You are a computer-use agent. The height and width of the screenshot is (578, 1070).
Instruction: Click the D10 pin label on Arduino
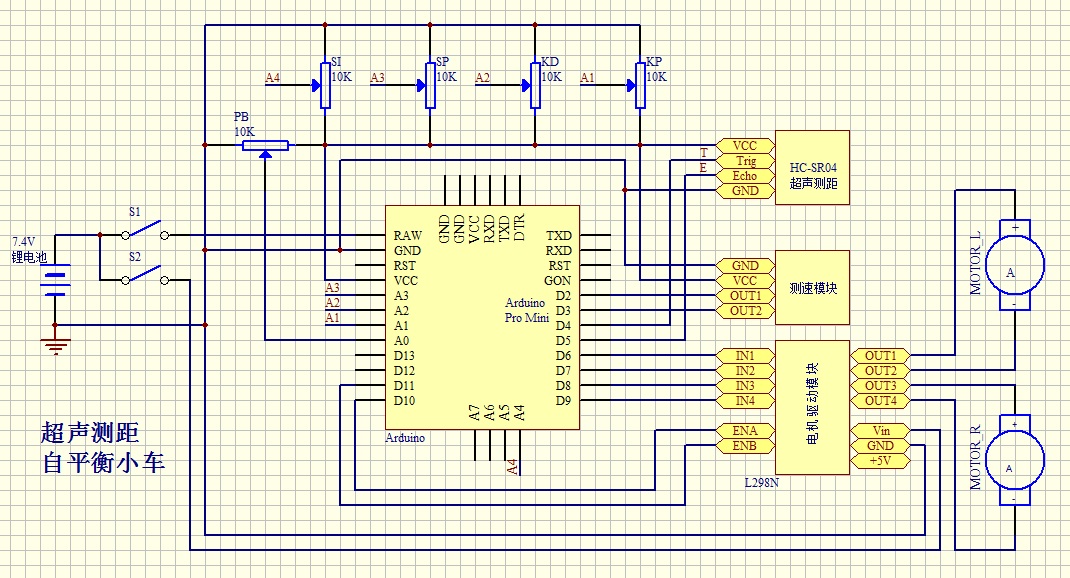404,401
